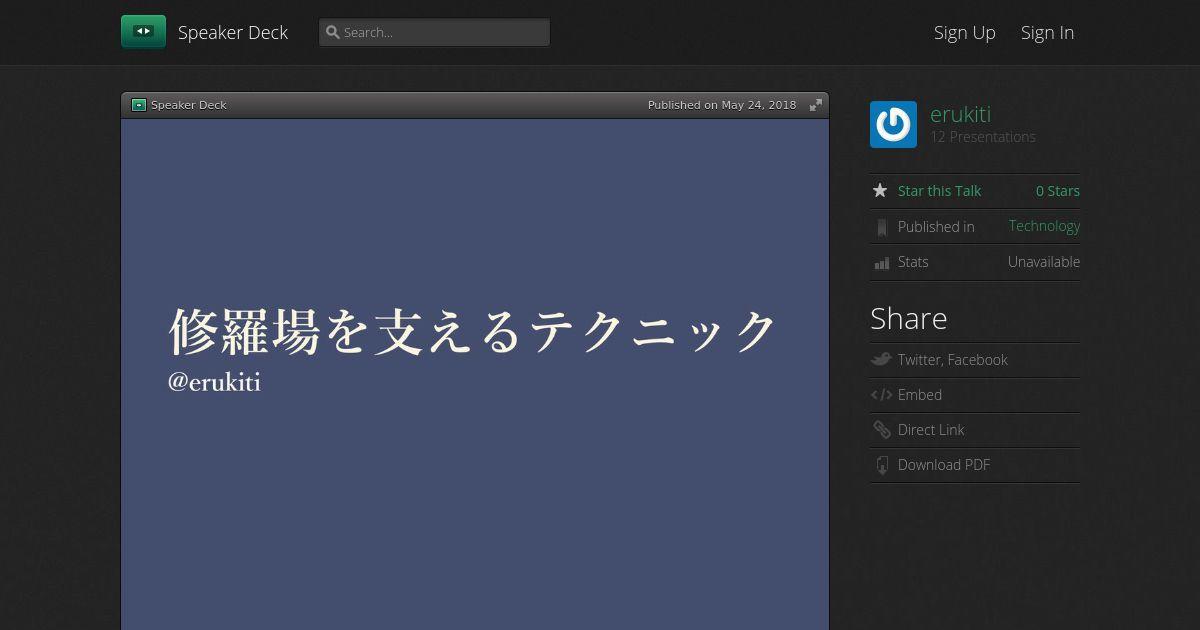Click the Twitter bird share icon

click(881, 359)
